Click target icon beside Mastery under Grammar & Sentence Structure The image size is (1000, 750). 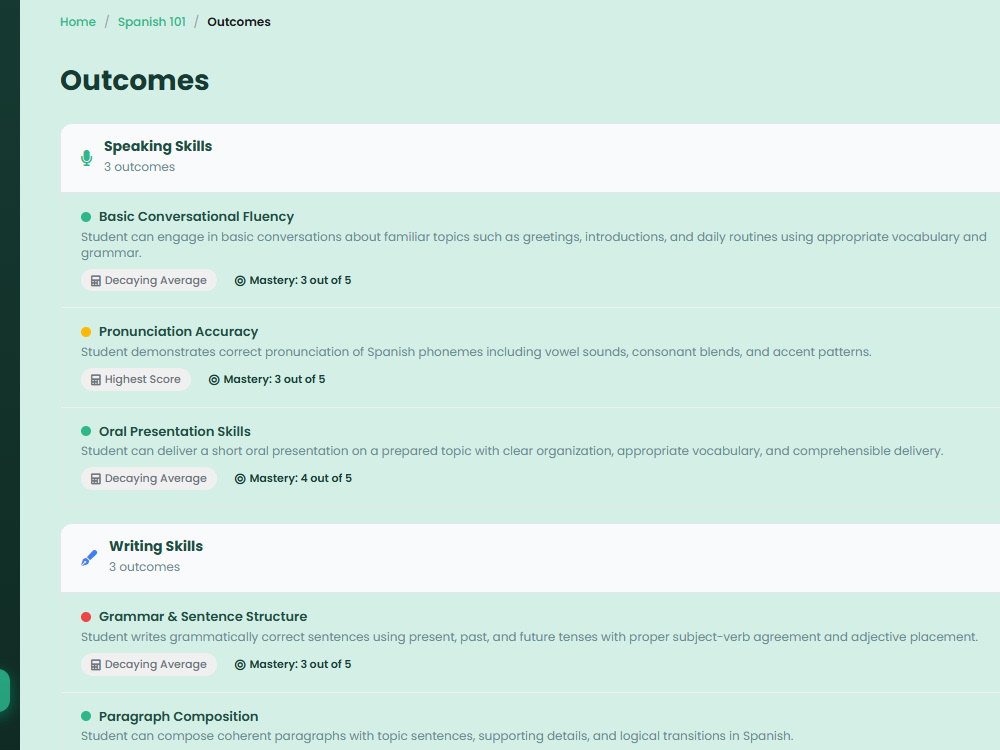click(240, 665)
